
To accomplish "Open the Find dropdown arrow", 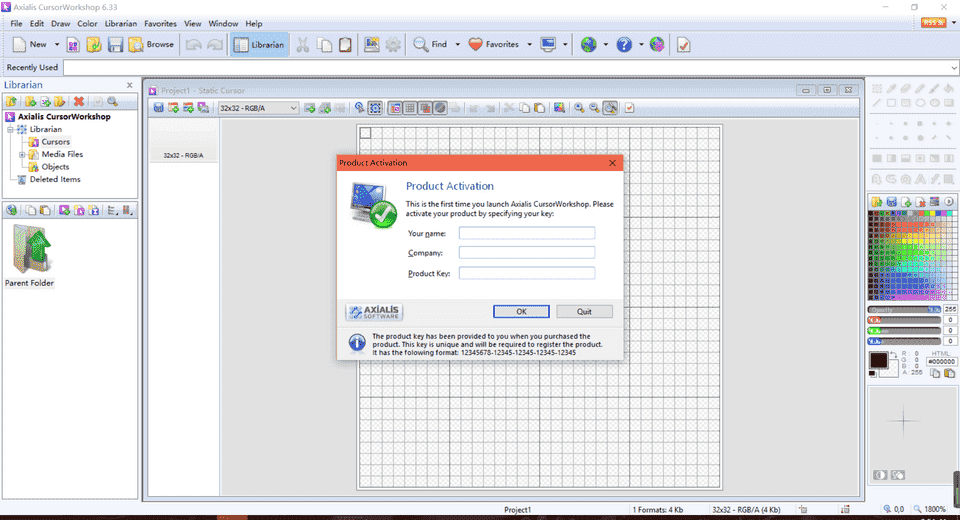I will coord(457,45).
